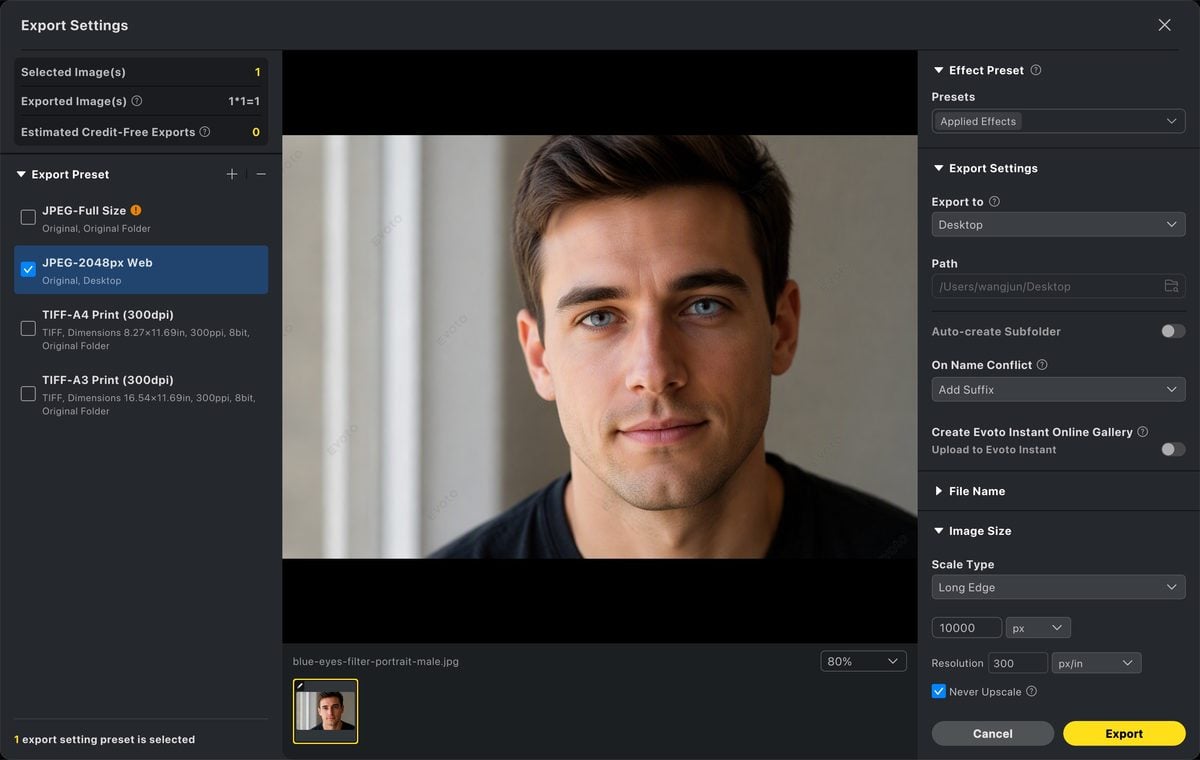Click the Export button

tap(1124, 733)
